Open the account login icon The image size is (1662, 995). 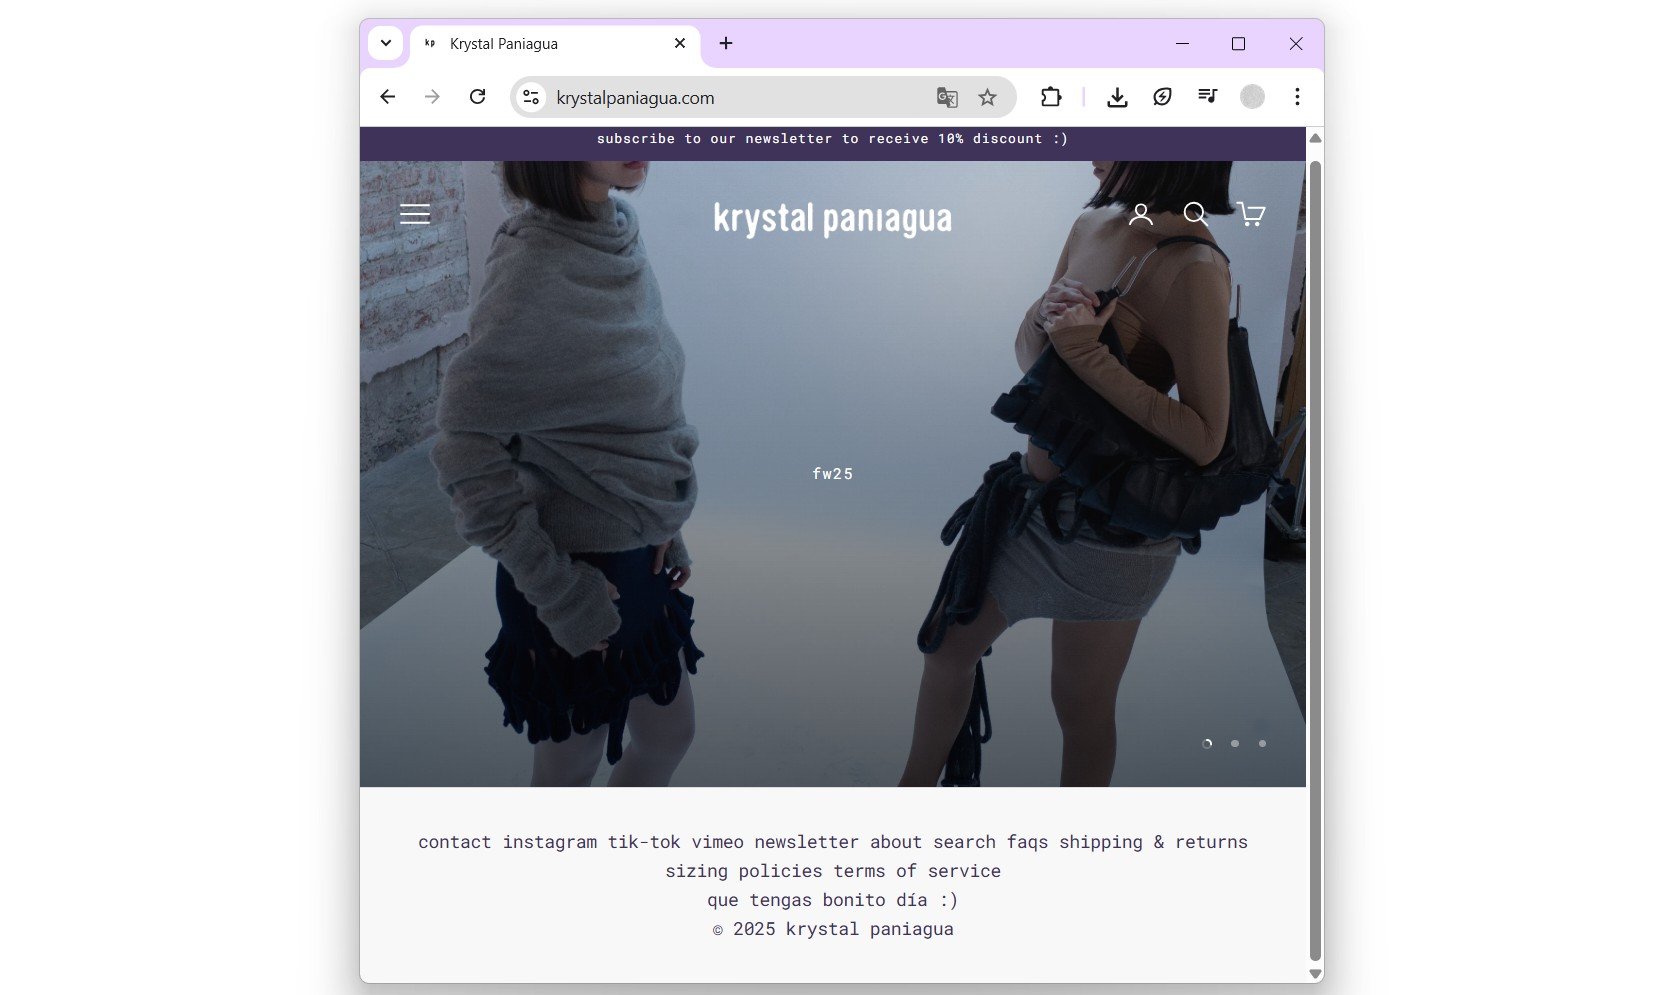coord(1139,213)
